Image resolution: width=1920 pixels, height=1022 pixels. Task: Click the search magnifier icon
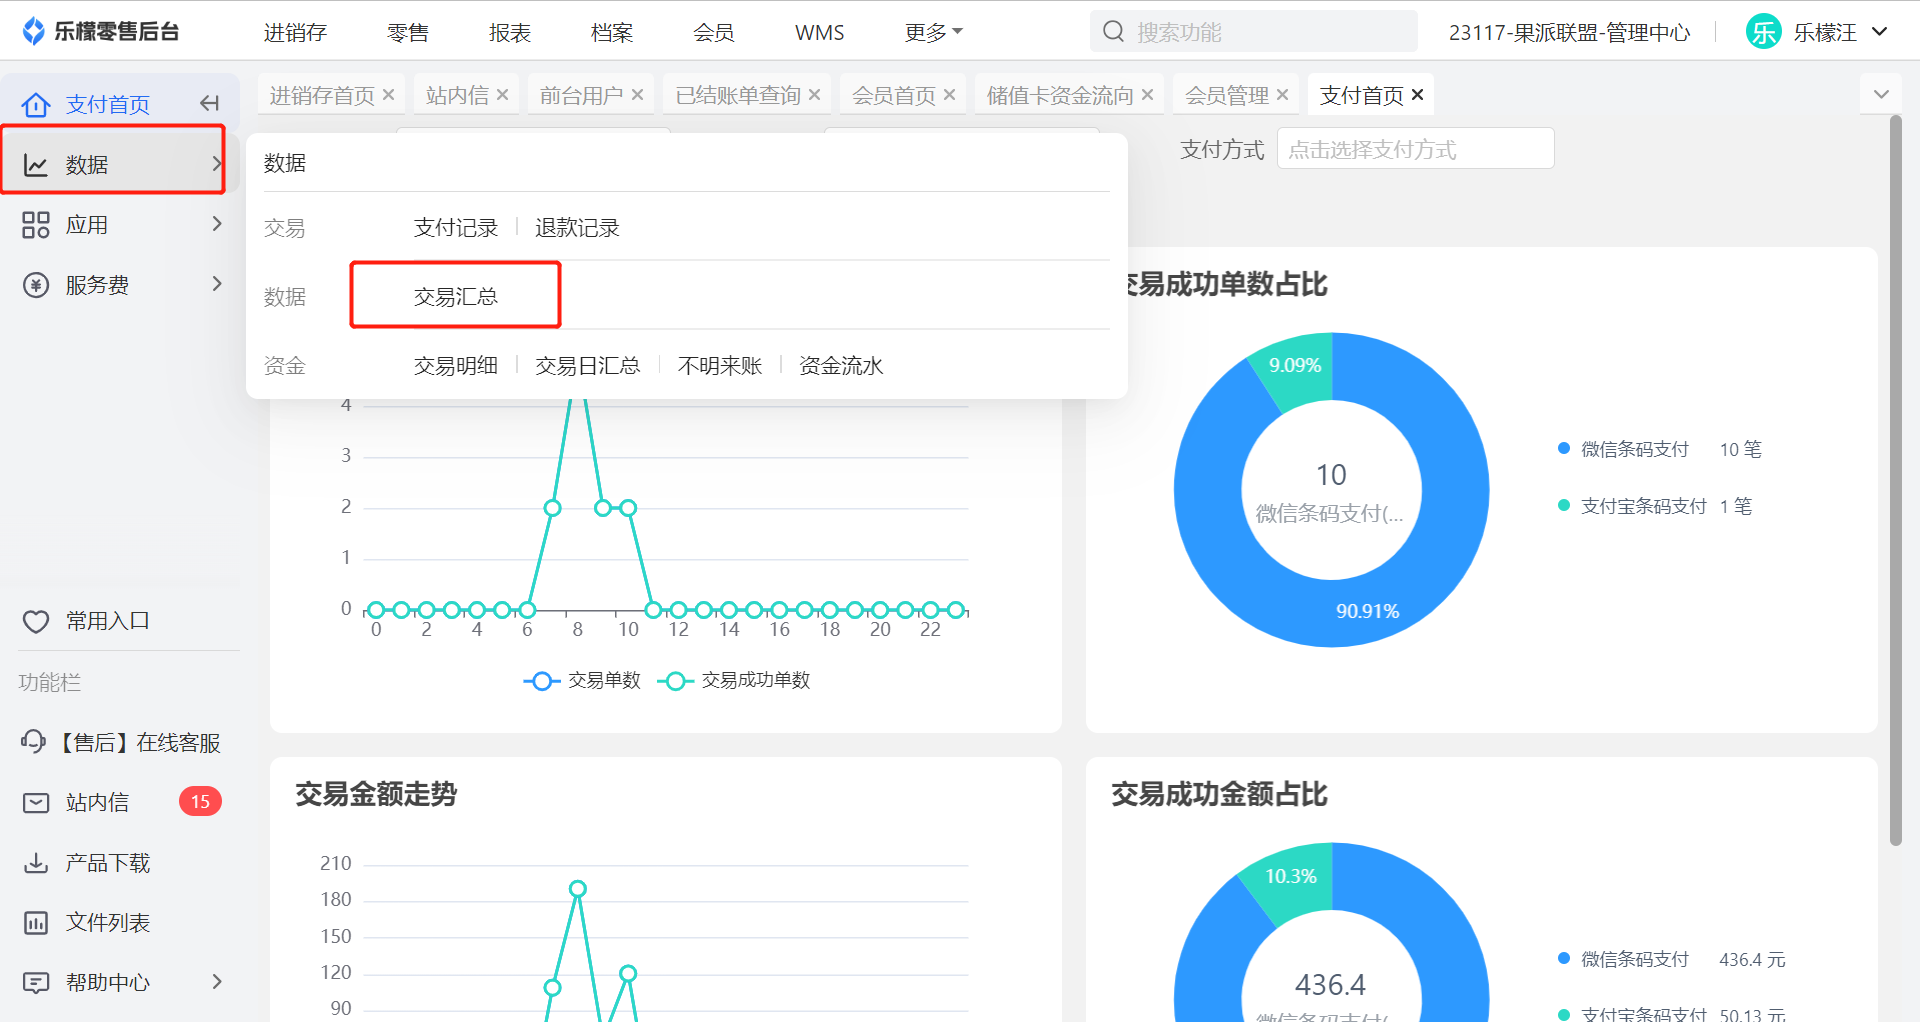1113,32
